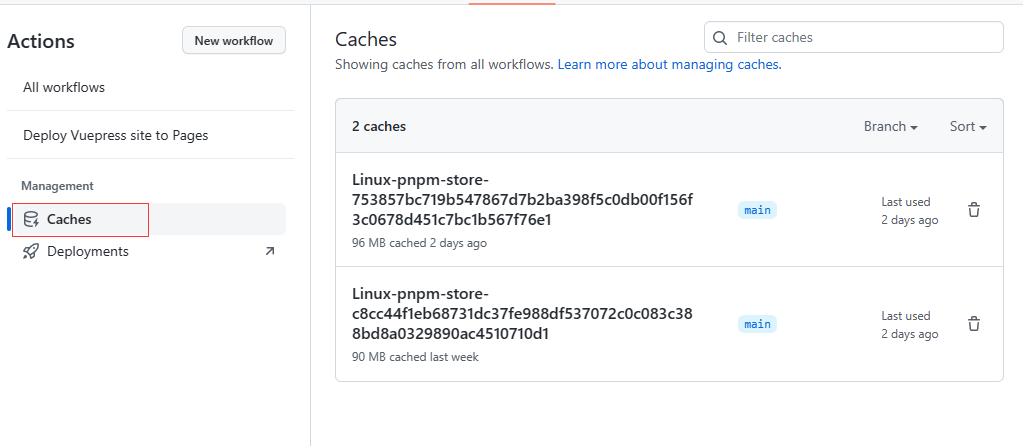Click the Caches database icon in sidebar
Viewport: 1023px width, 446px height.
[31, 219]
